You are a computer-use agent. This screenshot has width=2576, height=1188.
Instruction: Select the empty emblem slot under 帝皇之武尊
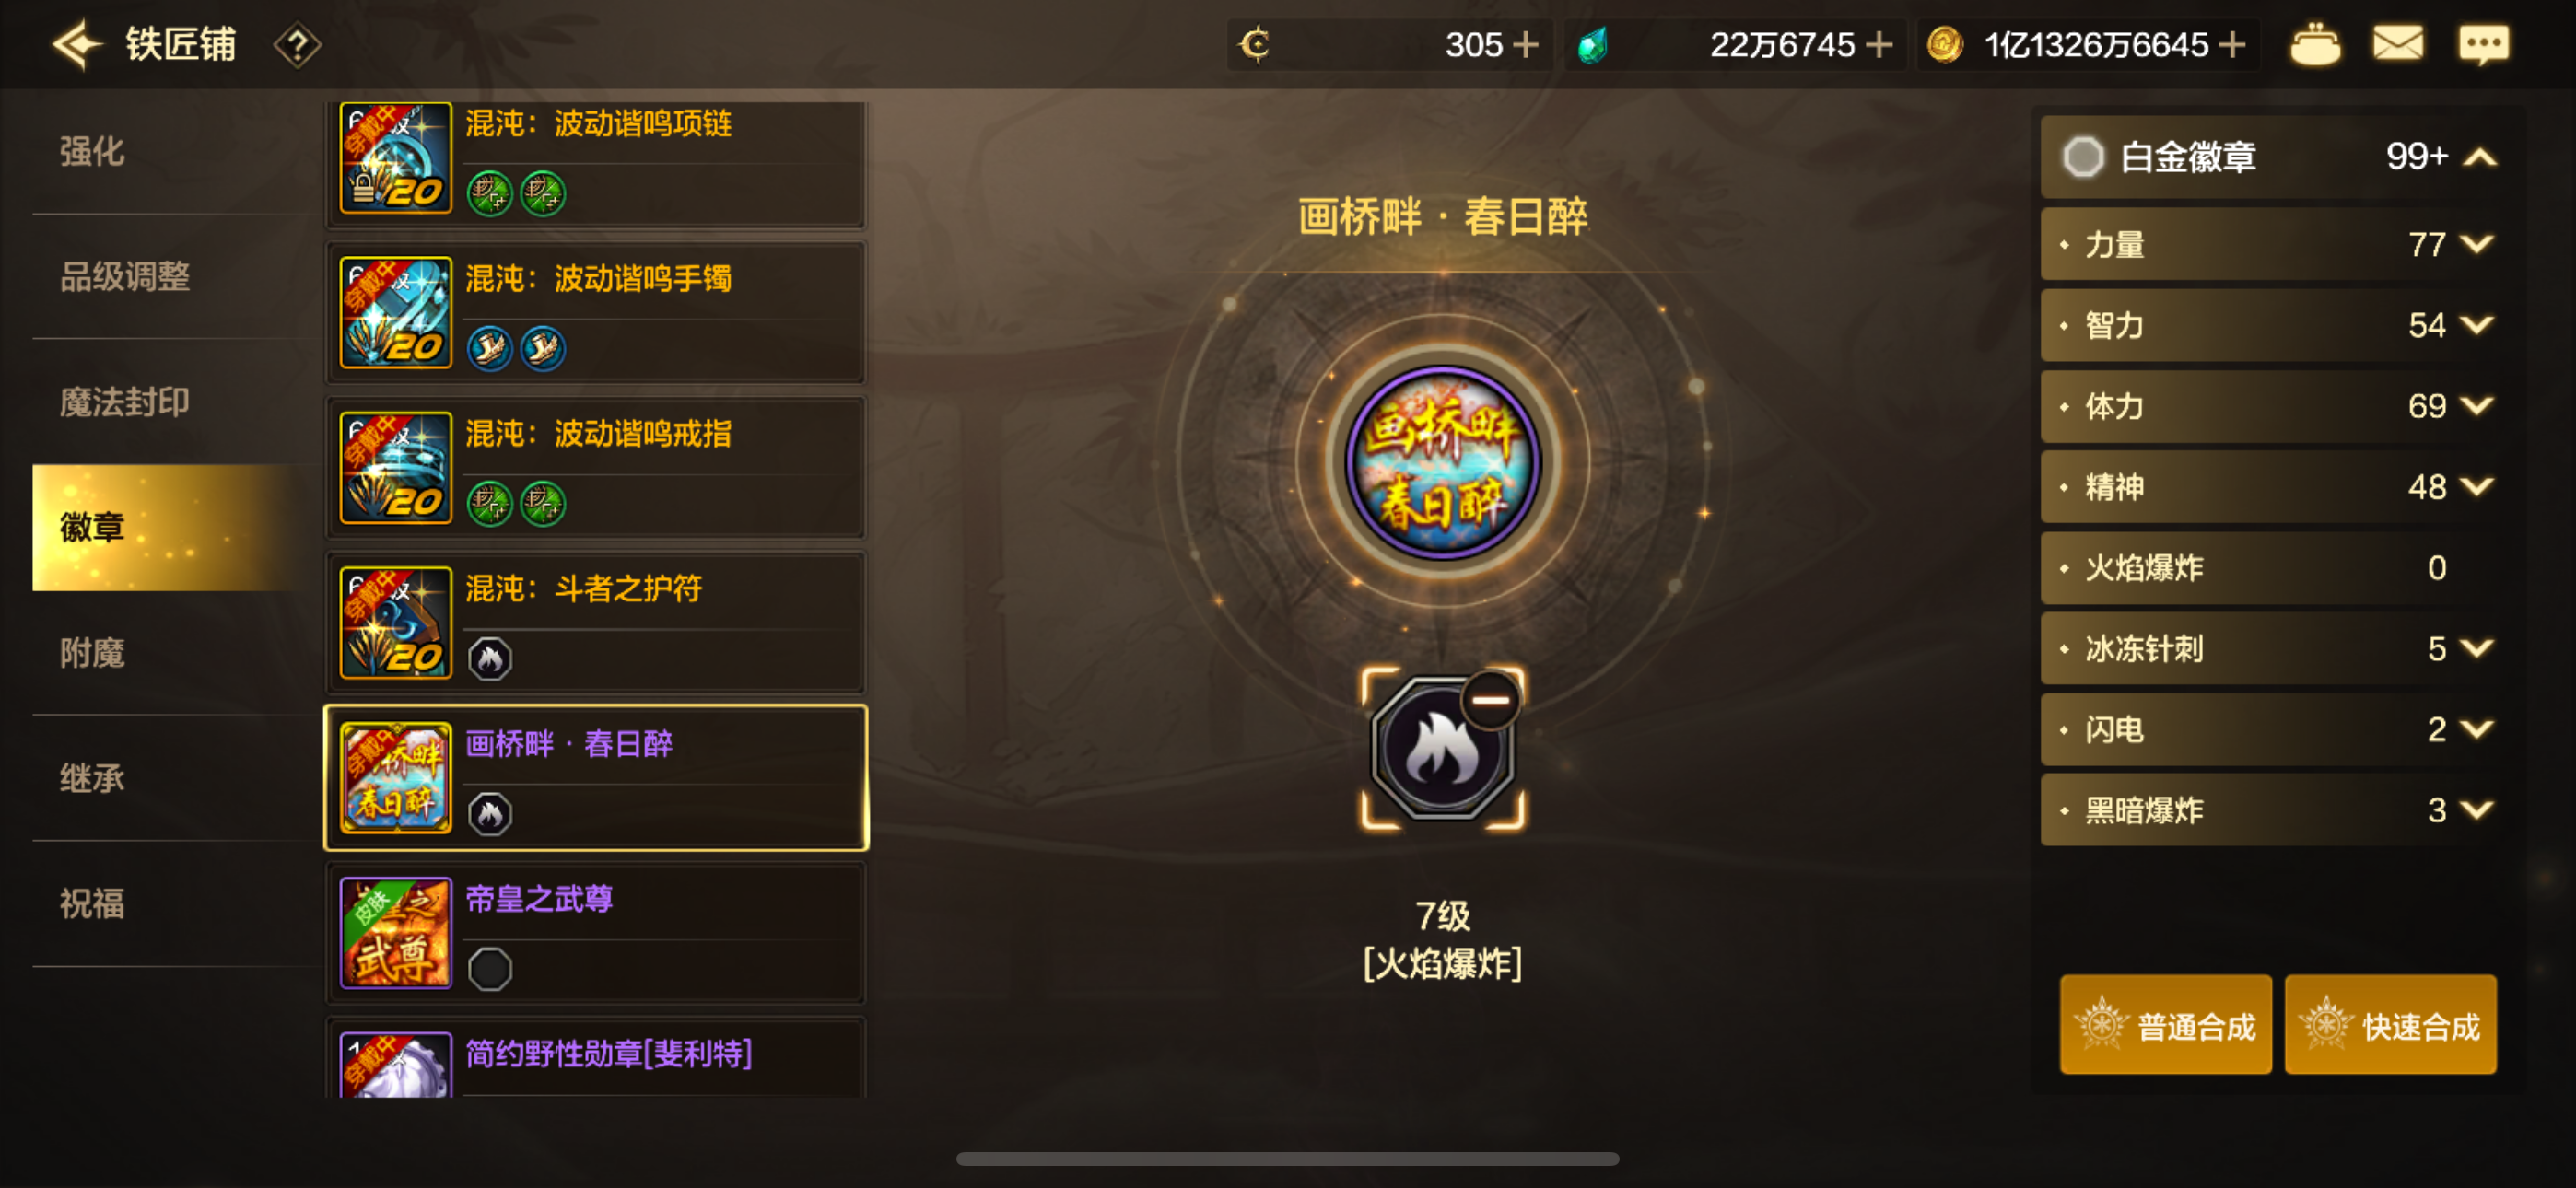pos(489,969)
